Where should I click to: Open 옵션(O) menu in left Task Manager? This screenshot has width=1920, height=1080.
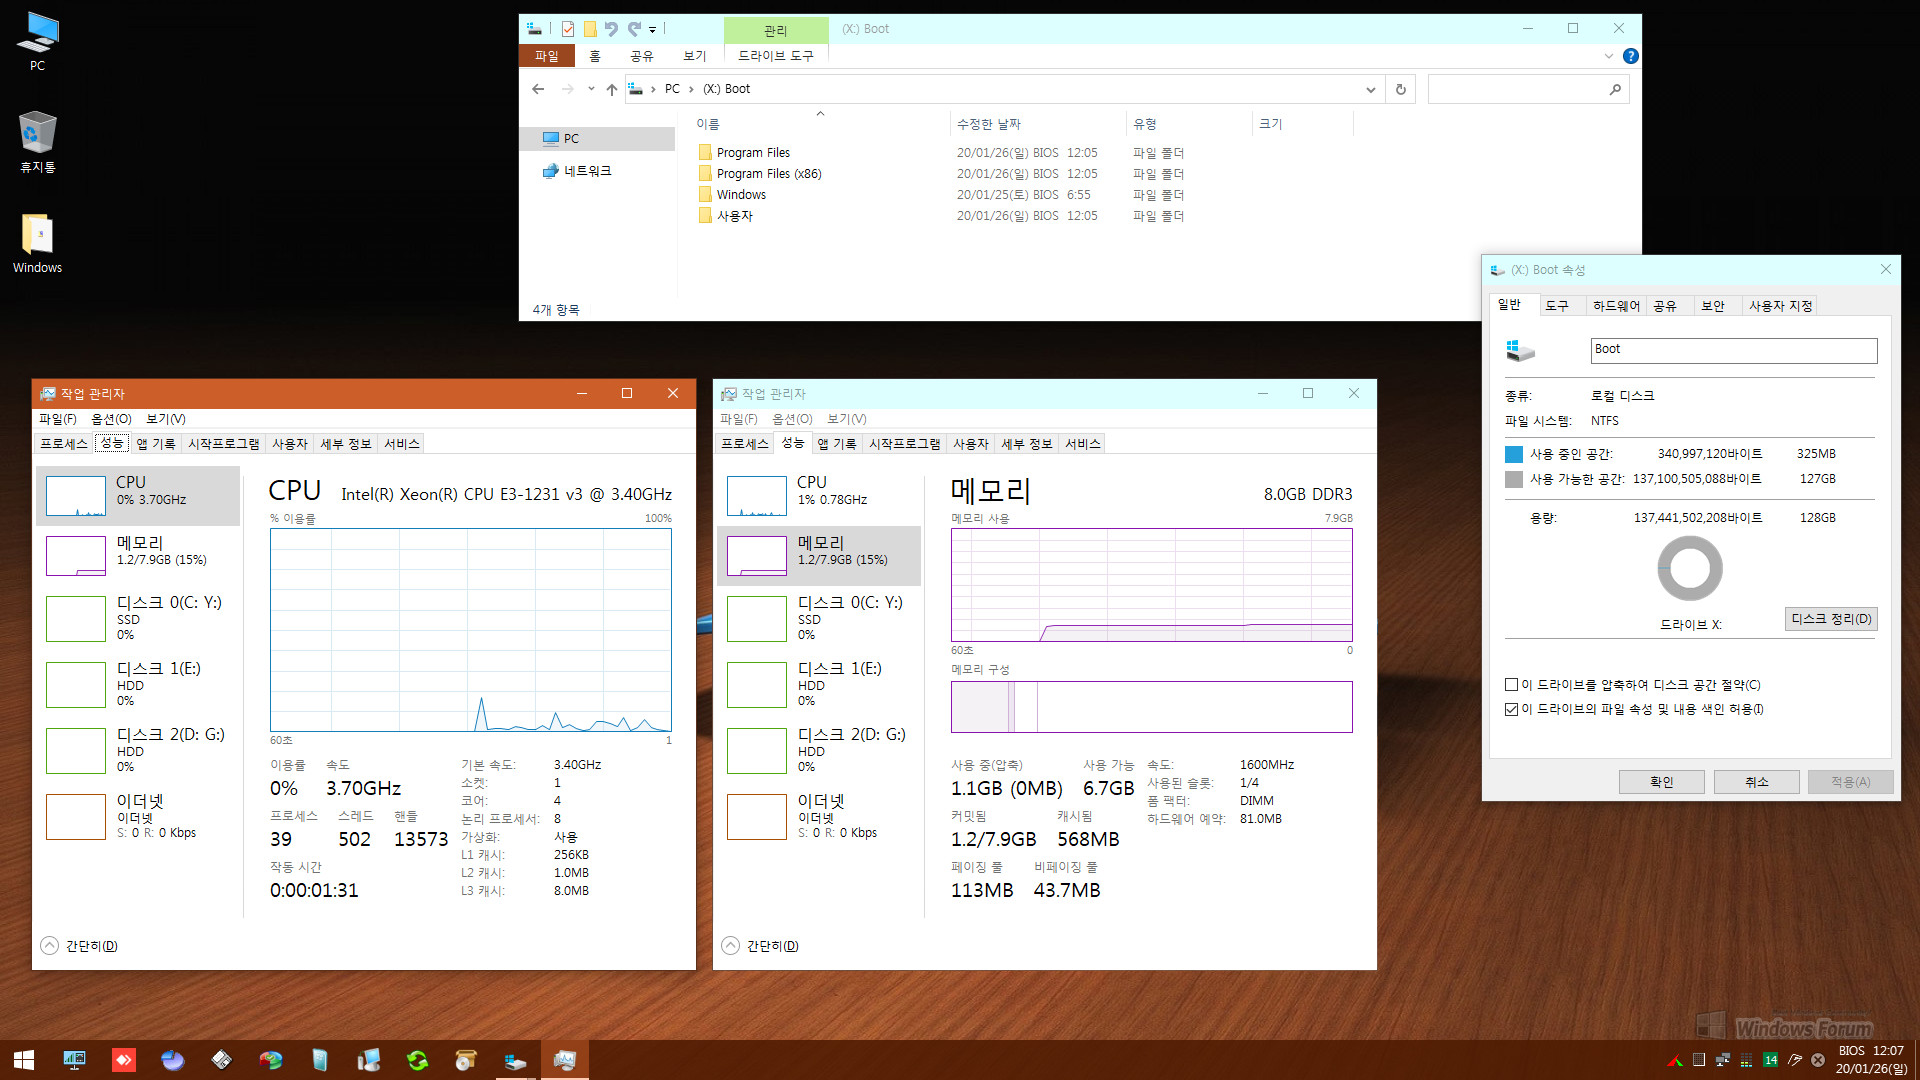pos(111,419)
